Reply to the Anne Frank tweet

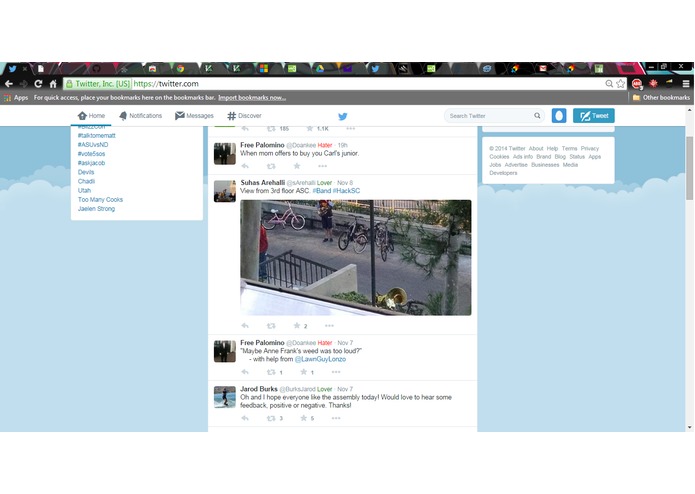(x=245, y=372)
